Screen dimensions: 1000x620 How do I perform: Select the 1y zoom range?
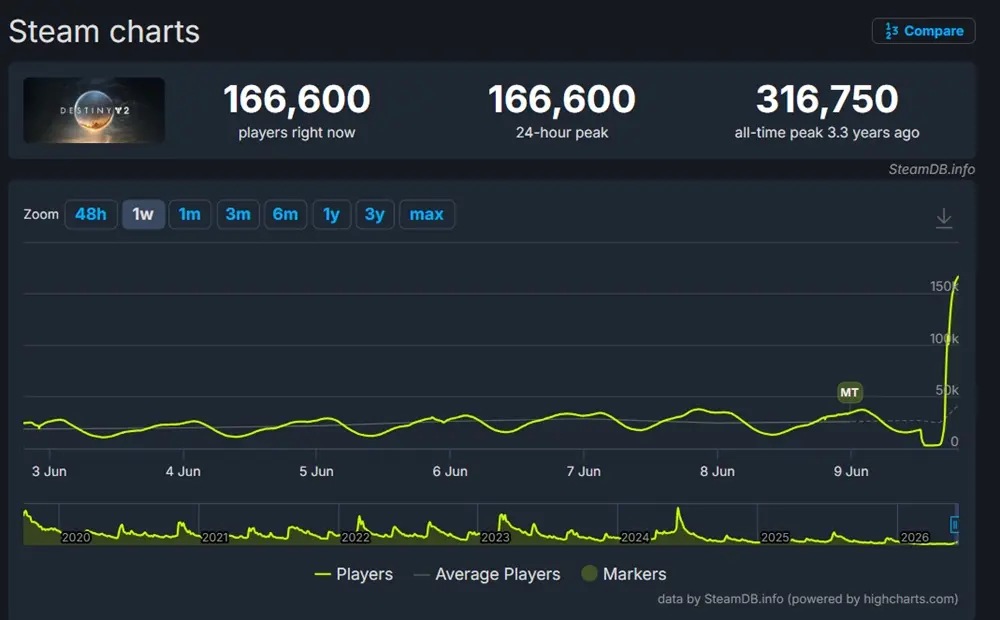(x=331, y=214)
